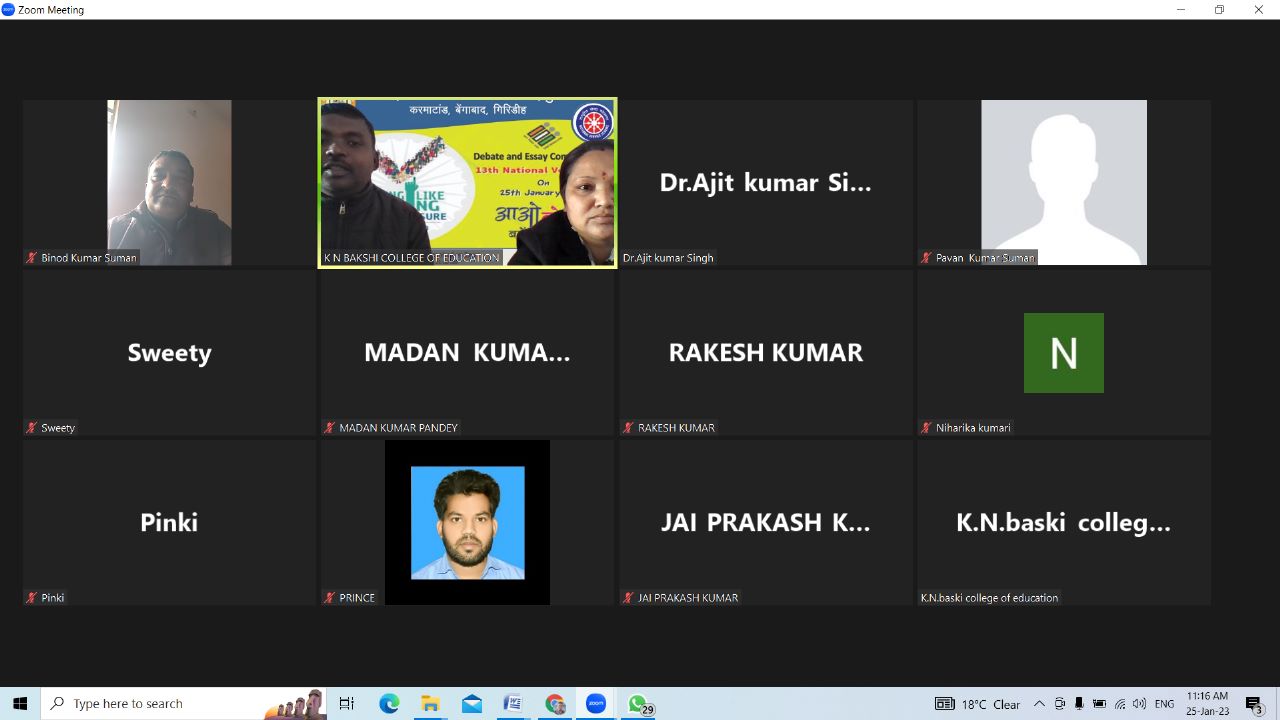
Task: Open the ENG language switcher
Action: 1164,704
